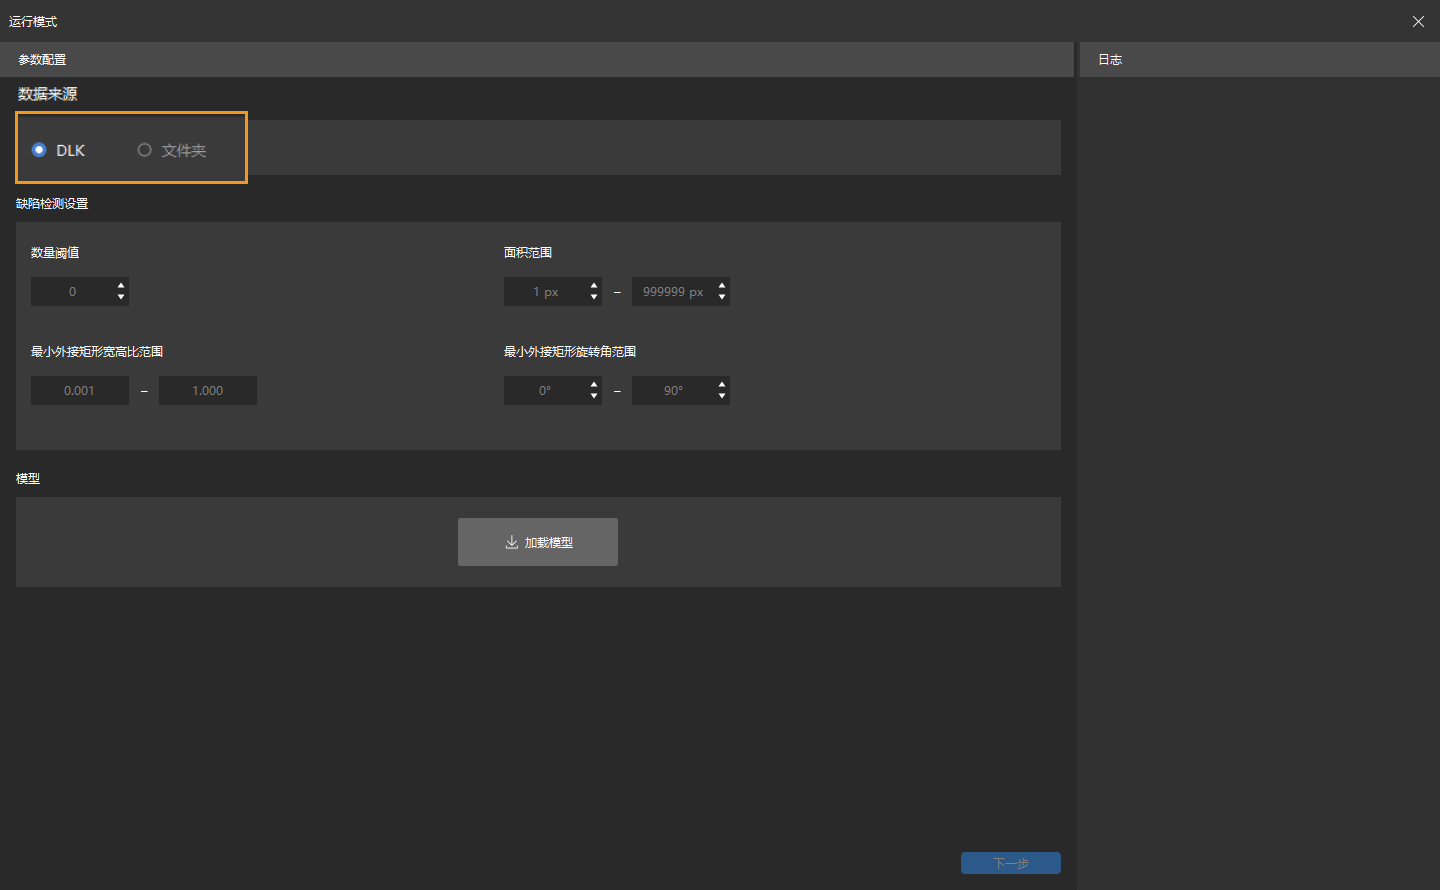Viewport: 1440px width, 890px height.
Task: Click the 缺陷检测设置 section label
Action: 52,204
